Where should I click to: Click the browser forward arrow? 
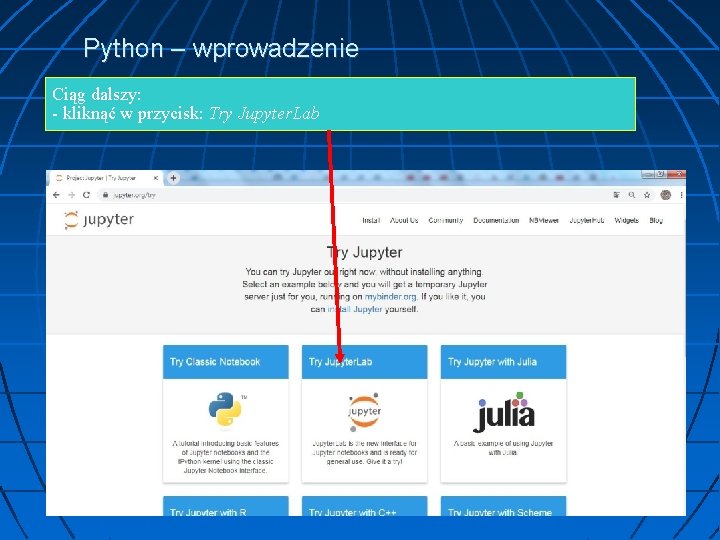click(71, 195)
